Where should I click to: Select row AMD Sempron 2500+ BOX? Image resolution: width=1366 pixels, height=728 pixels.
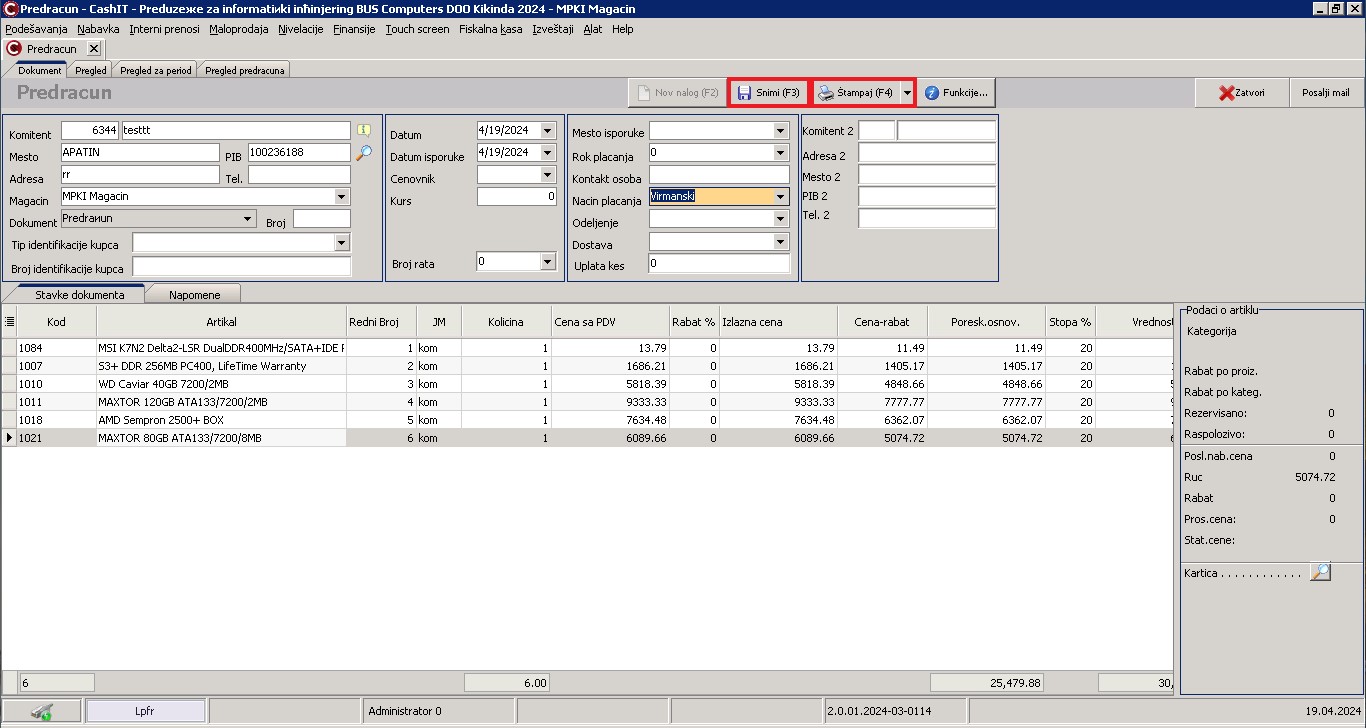tap(586, 420)
